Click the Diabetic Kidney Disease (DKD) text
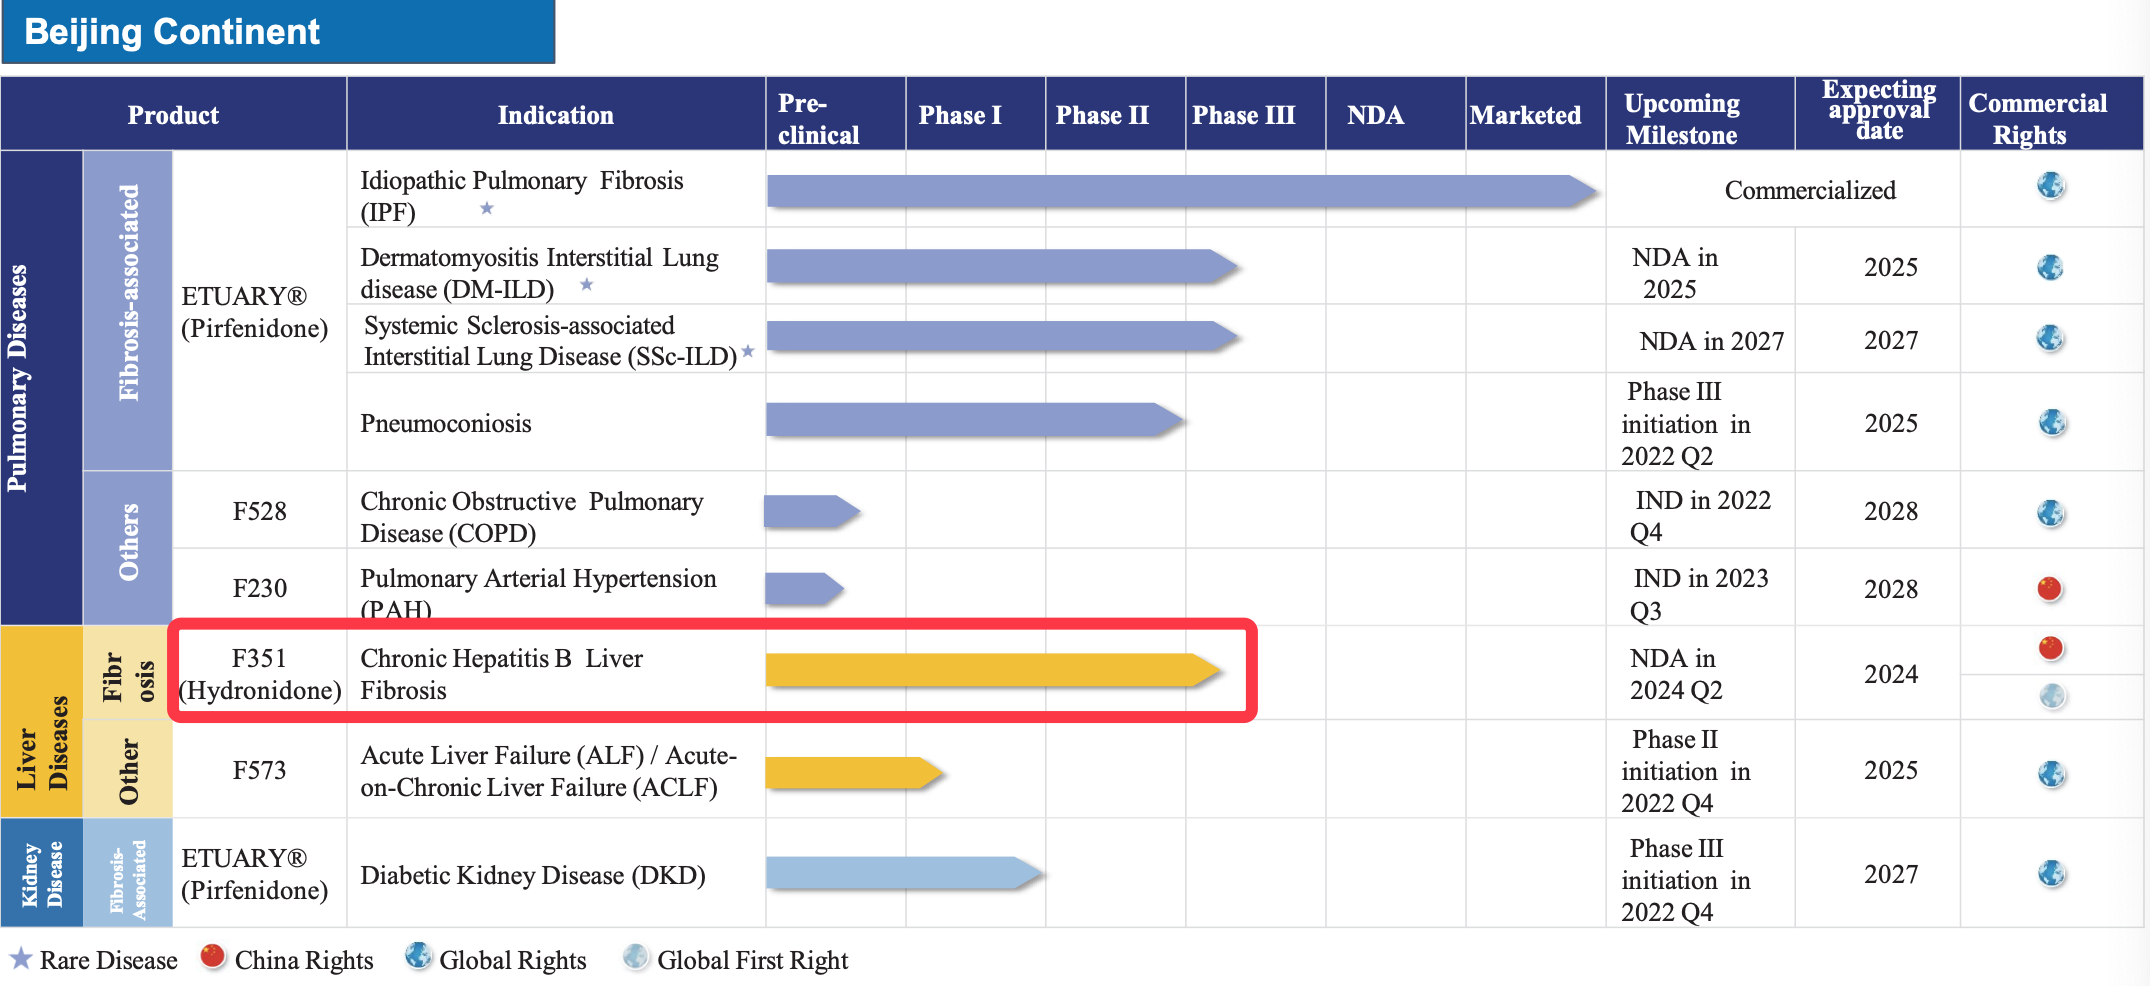2150x986 pixels. tap(533, 875)
